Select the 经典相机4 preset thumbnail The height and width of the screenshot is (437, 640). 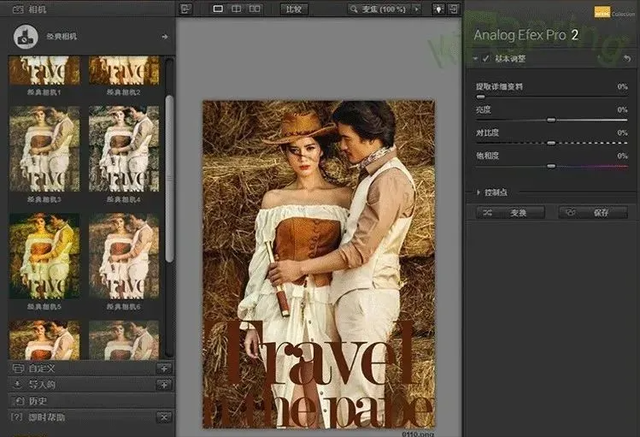[124, 149]
